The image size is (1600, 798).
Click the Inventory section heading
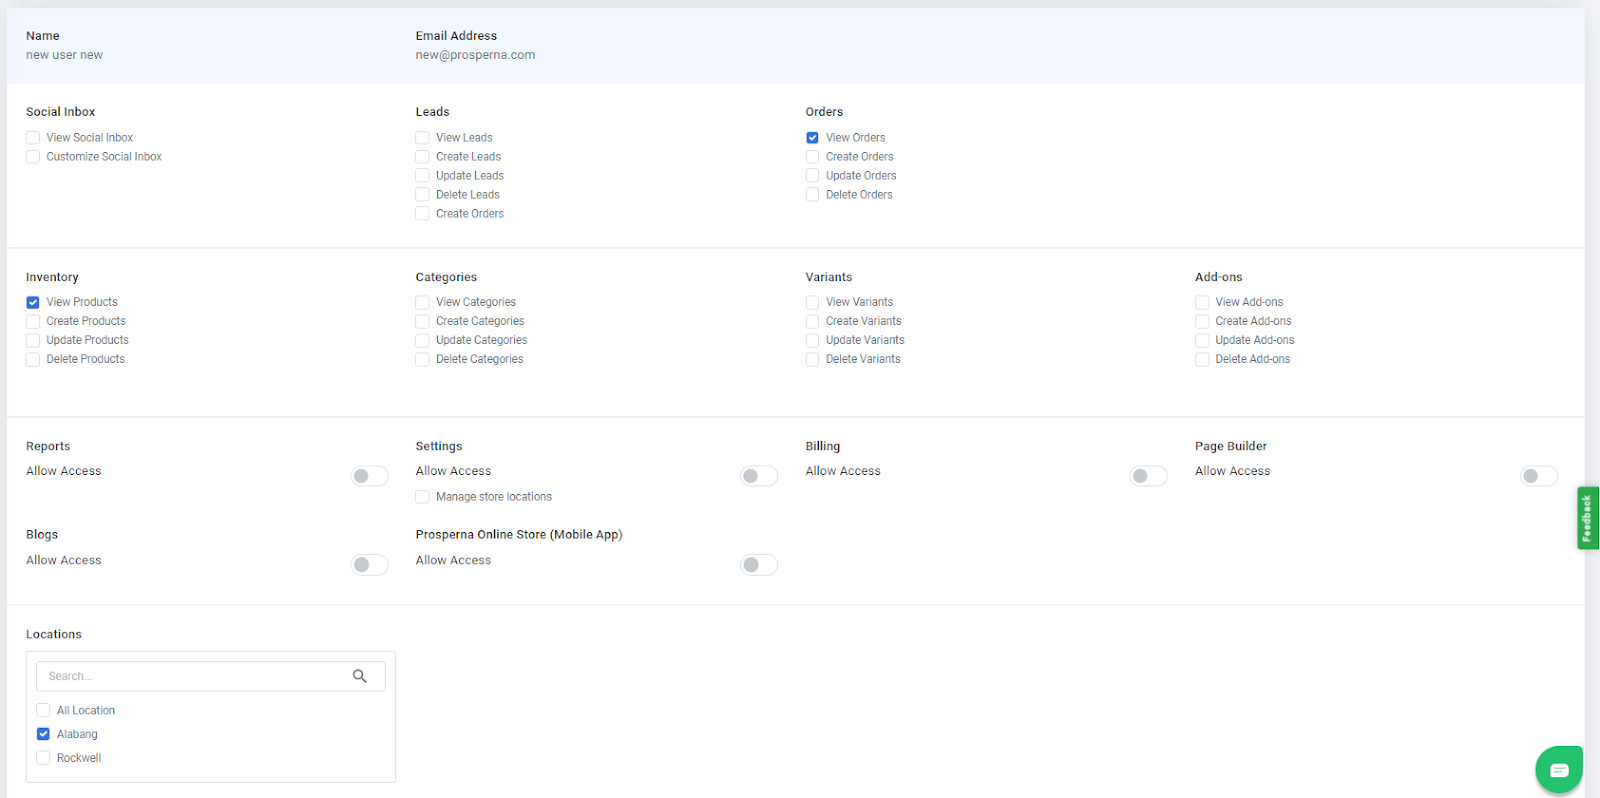pyautogui.click(x=52, y=277)
